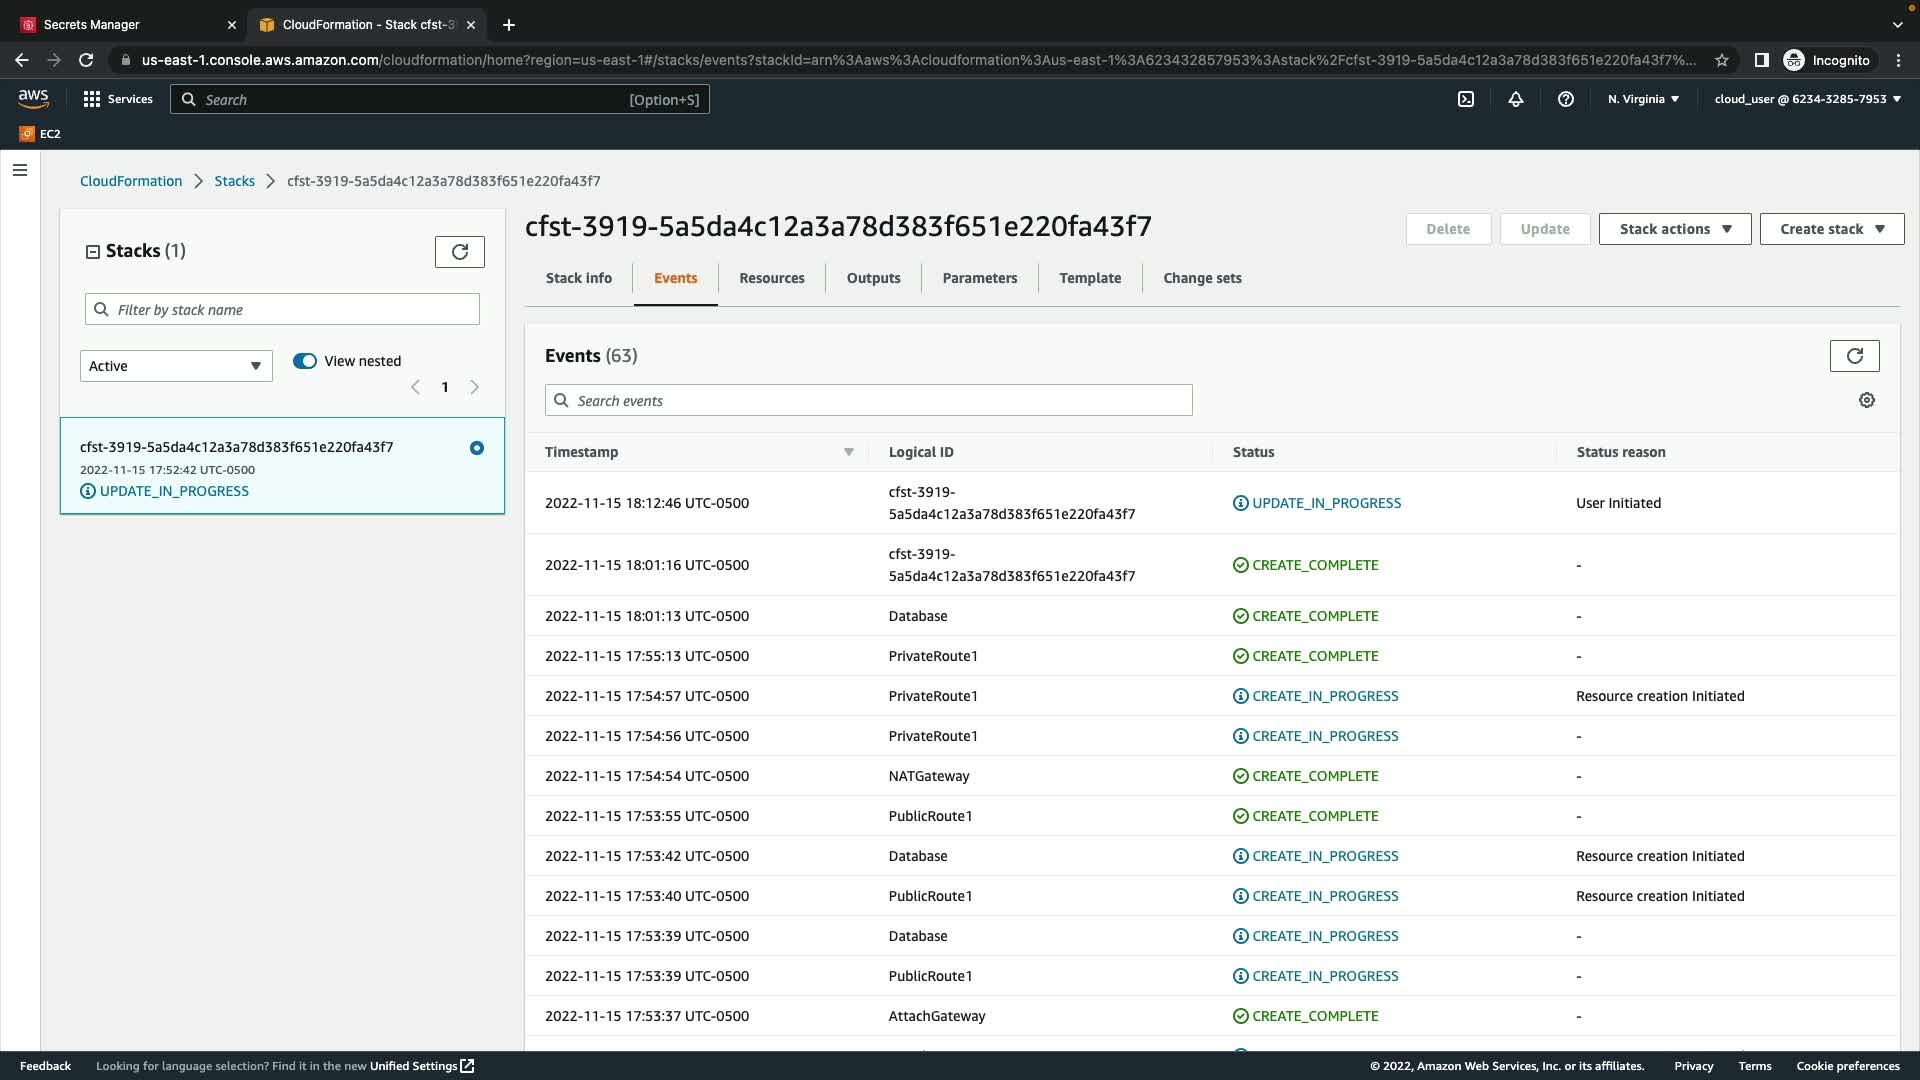1920x1080 pixels.
Task: Toggle the View nested switch
Action: click(305, 361)
